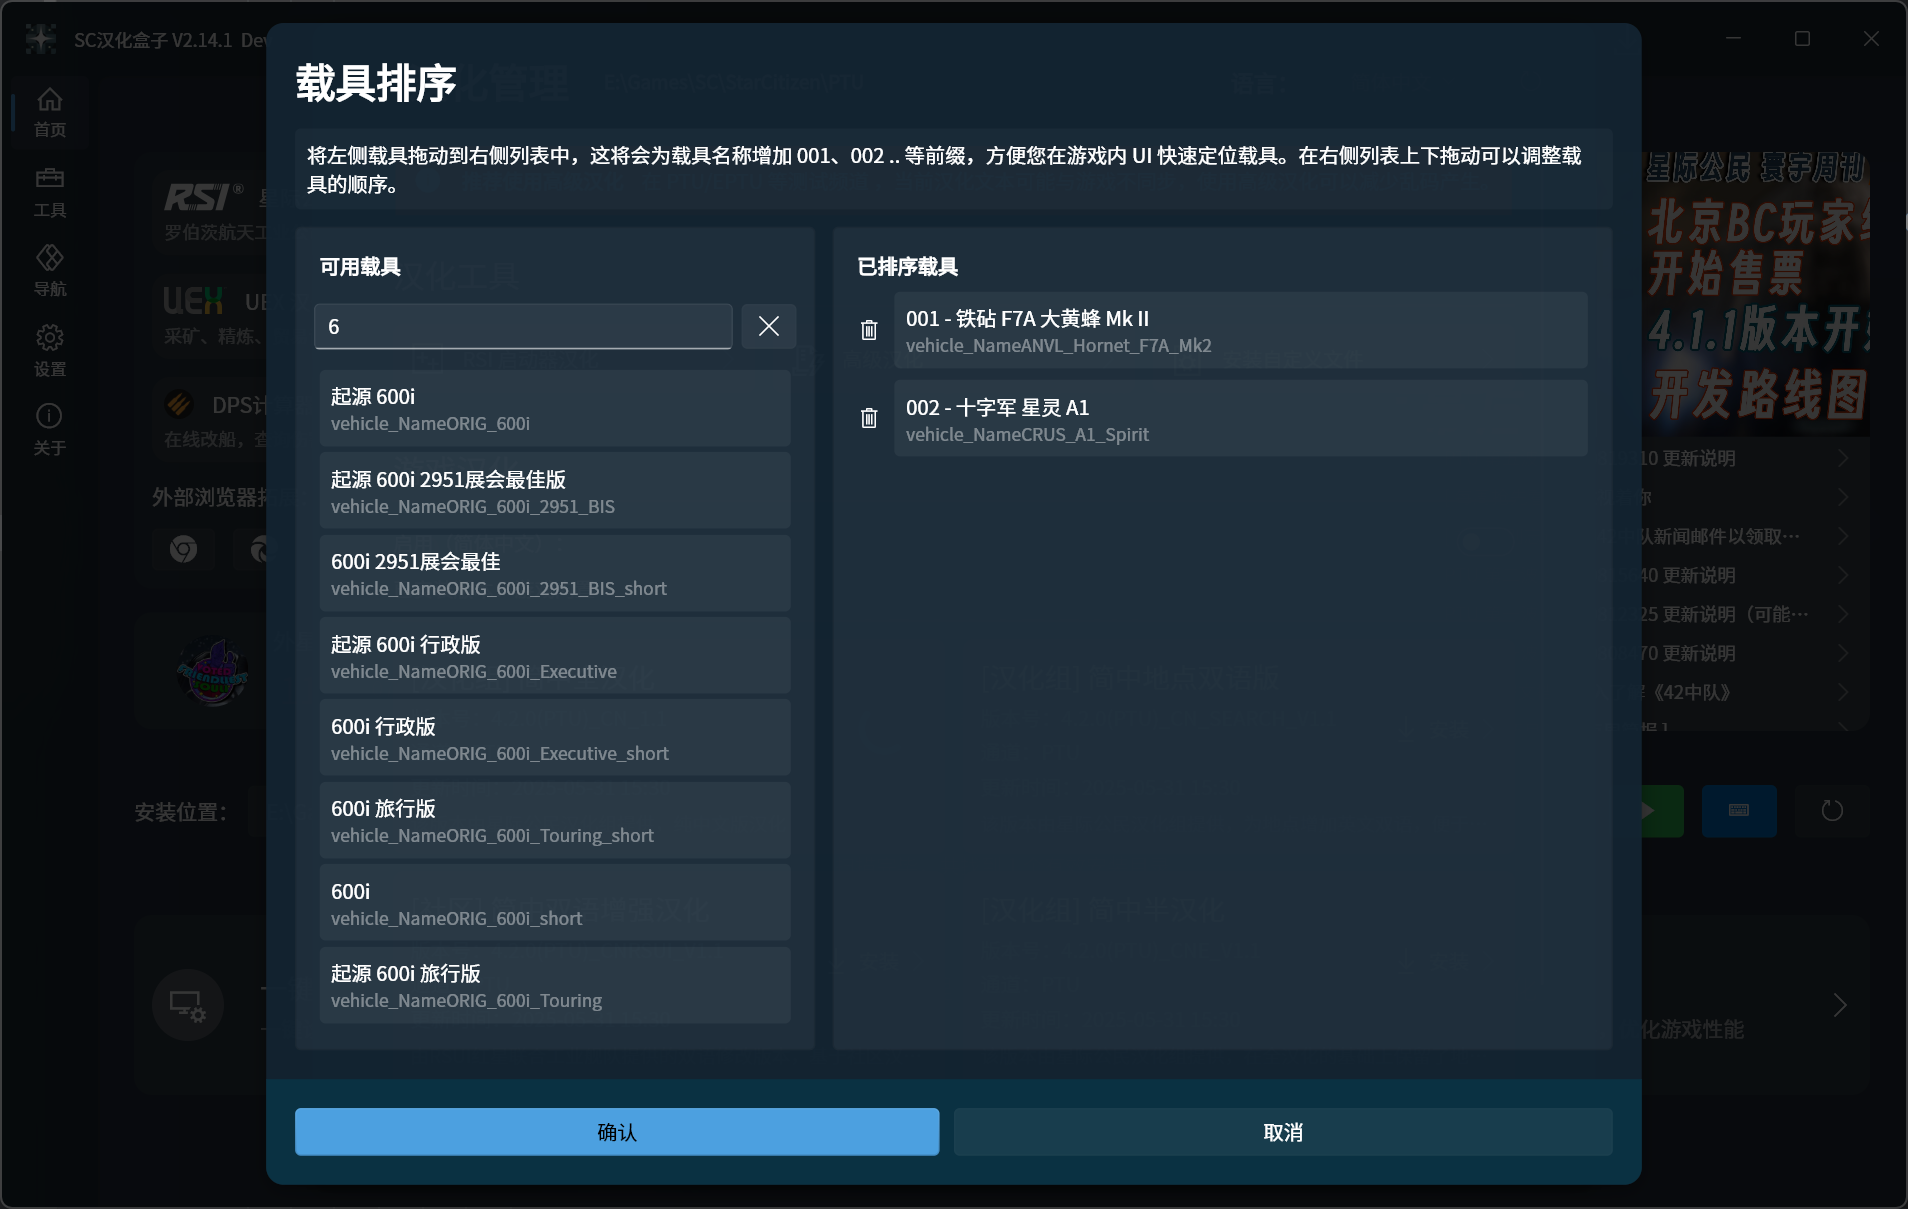Open 首页 home in the sidebar
This screenshot has width=1908, height=1209.
50,113
